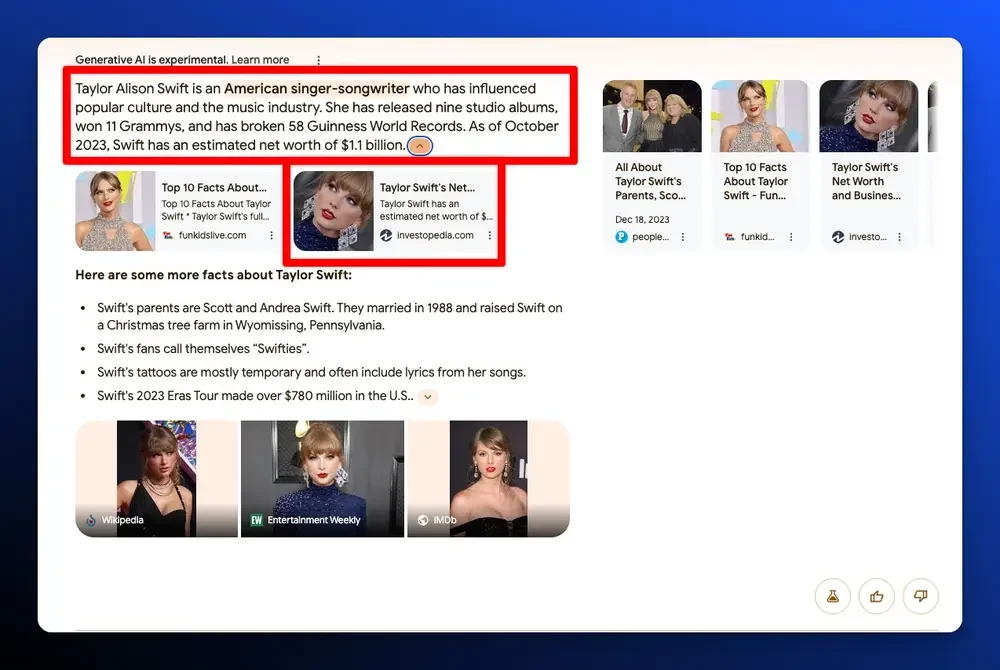Click the IMDb globe icon on image
The height and width of the screenshot is (670, 1000).
coord(423,520)
